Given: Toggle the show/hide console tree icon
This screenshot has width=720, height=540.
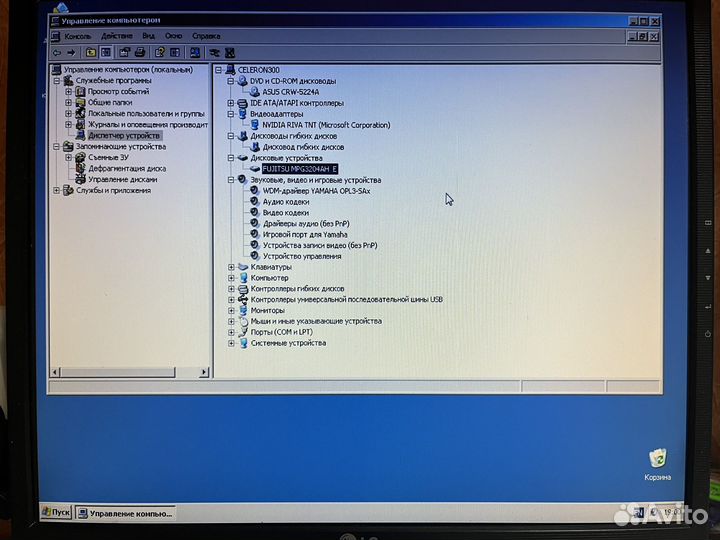Looking at the screenshot, I should (x=106, y=53).
